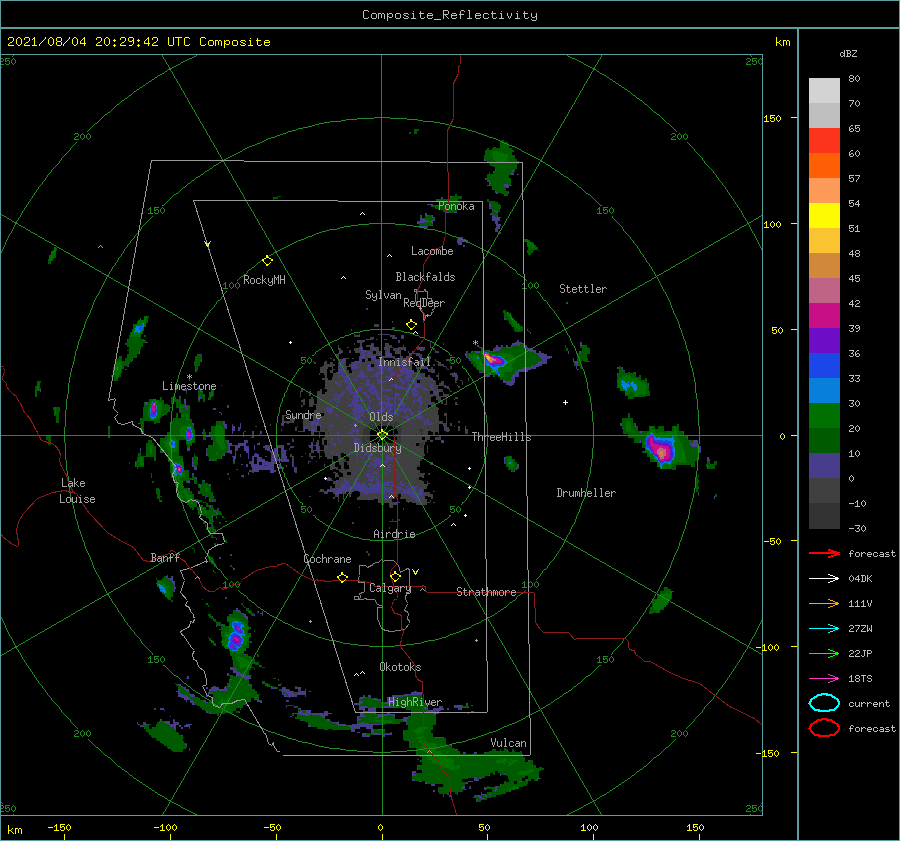Click the yellow station marker near RockyMH
This screenshot has height=841, width=900.
(267, 261)
